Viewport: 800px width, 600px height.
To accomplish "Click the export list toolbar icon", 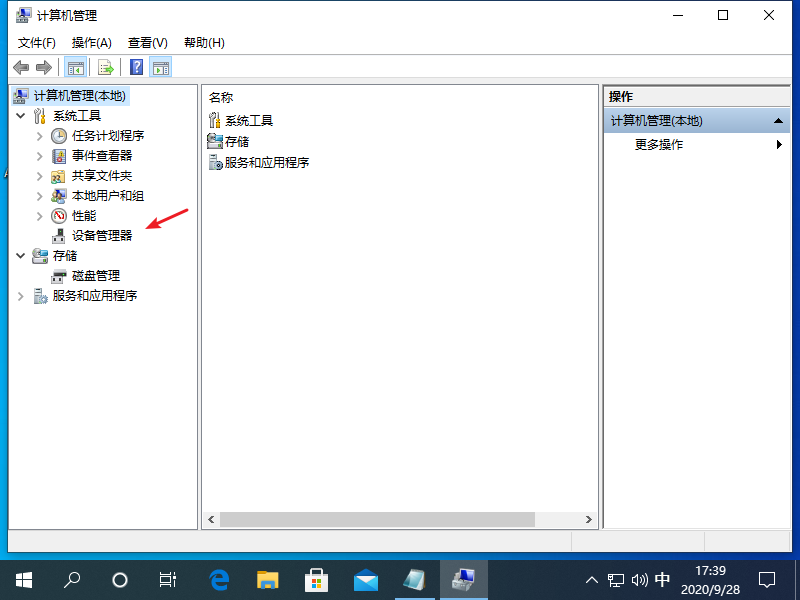I will coord(106,67).
